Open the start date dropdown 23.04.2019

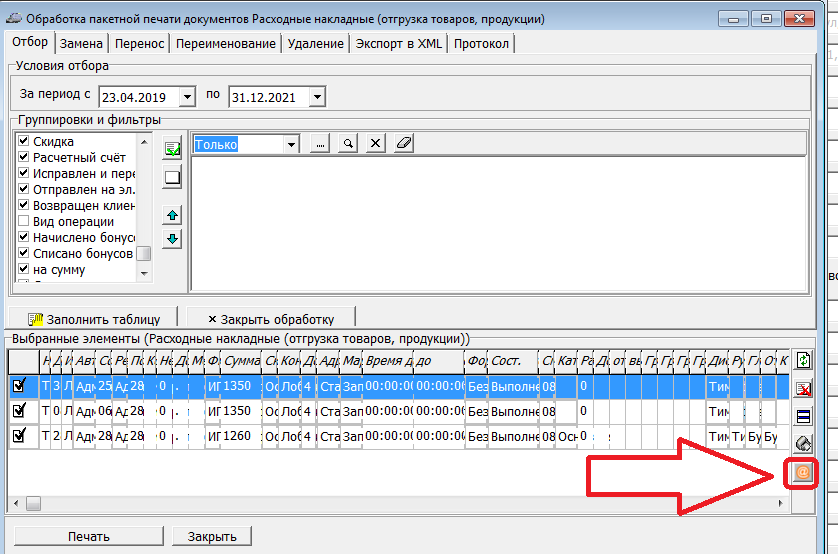187,97
